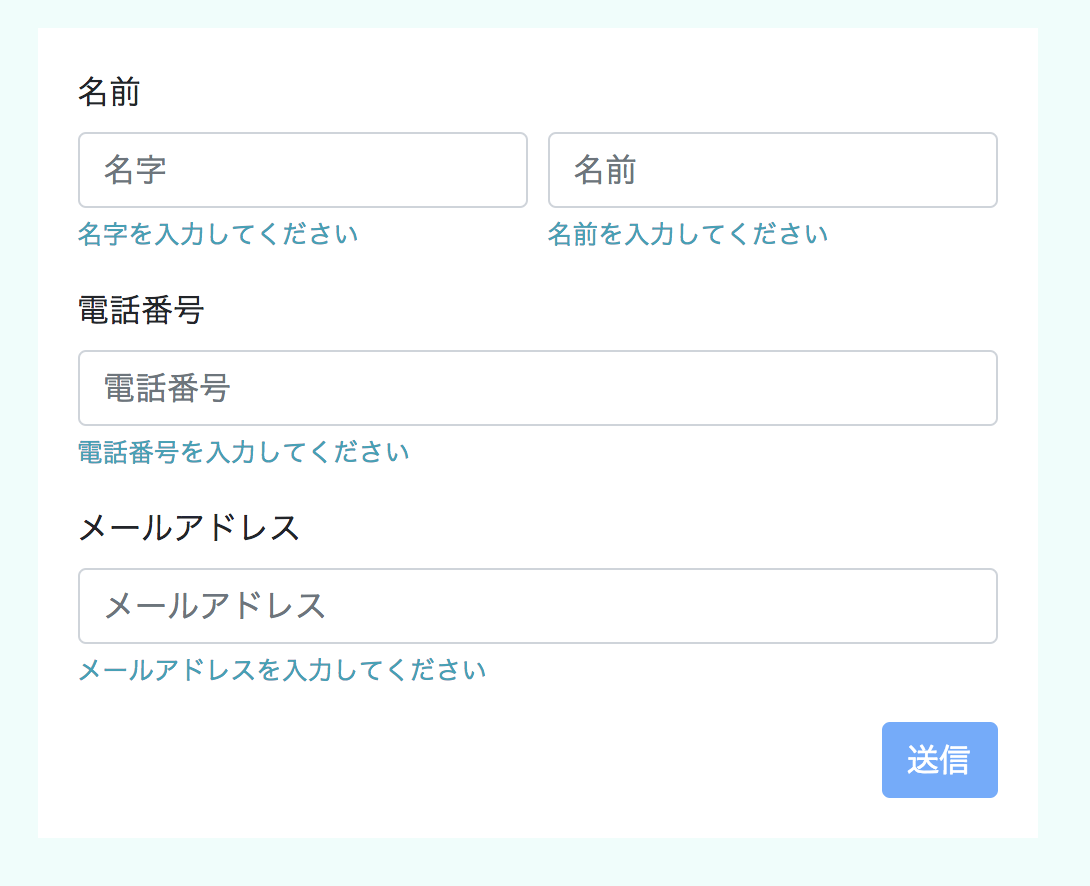The width and height of the screenshot is (1090, 886).
Task: Select the 電話番号を入力してください helper text
Action: [243, 452]
